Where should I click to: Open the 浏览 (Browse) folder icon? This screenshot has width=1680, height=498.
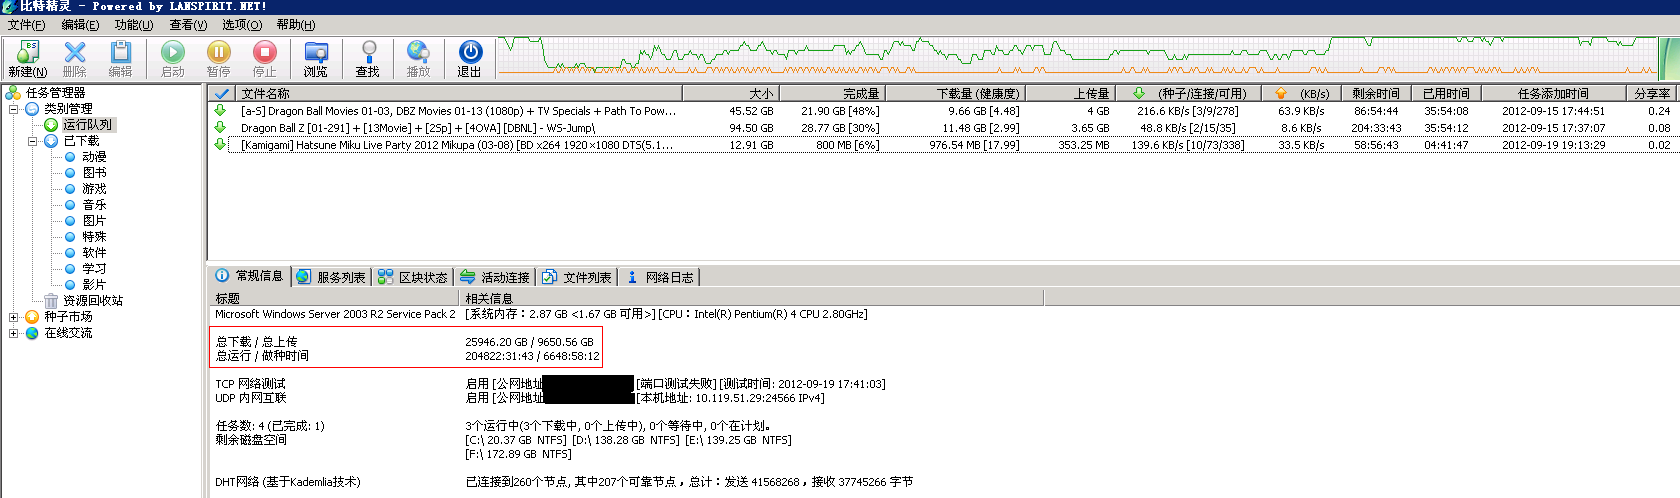coord(316,53)
